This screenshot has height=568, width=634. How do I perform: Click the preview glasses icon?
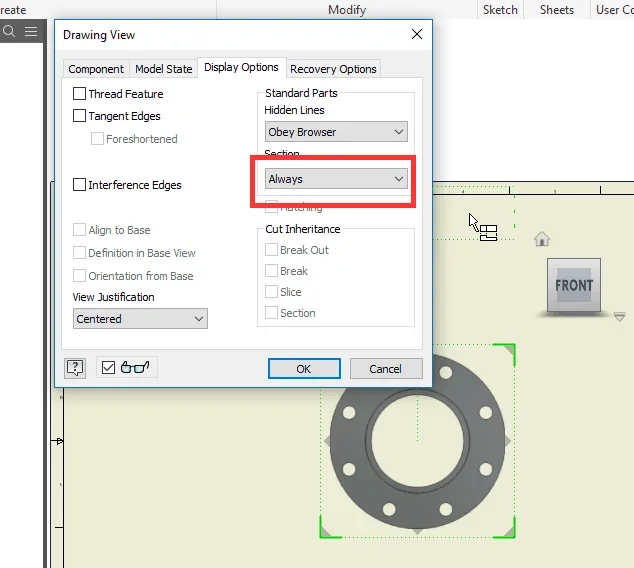[x=135, y=367]
